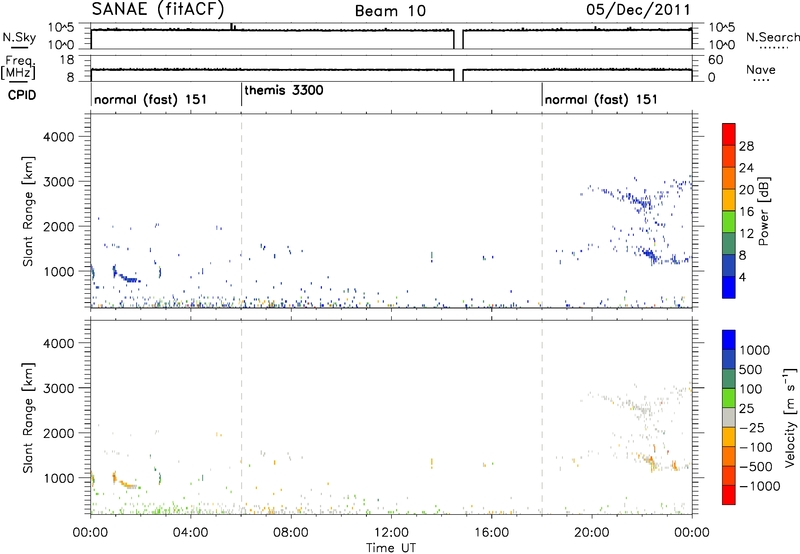Click the date '05/Dec/2011'

click(638, 10)
